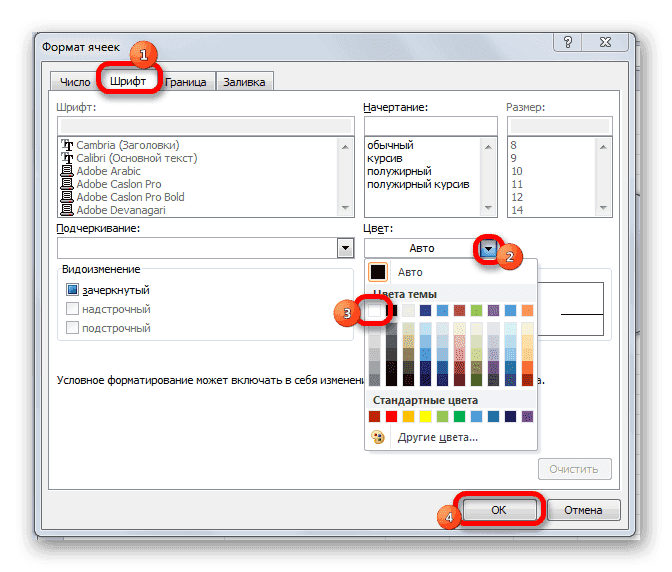
Task: Open the Граница tab
Action: [x=186, y=82]
